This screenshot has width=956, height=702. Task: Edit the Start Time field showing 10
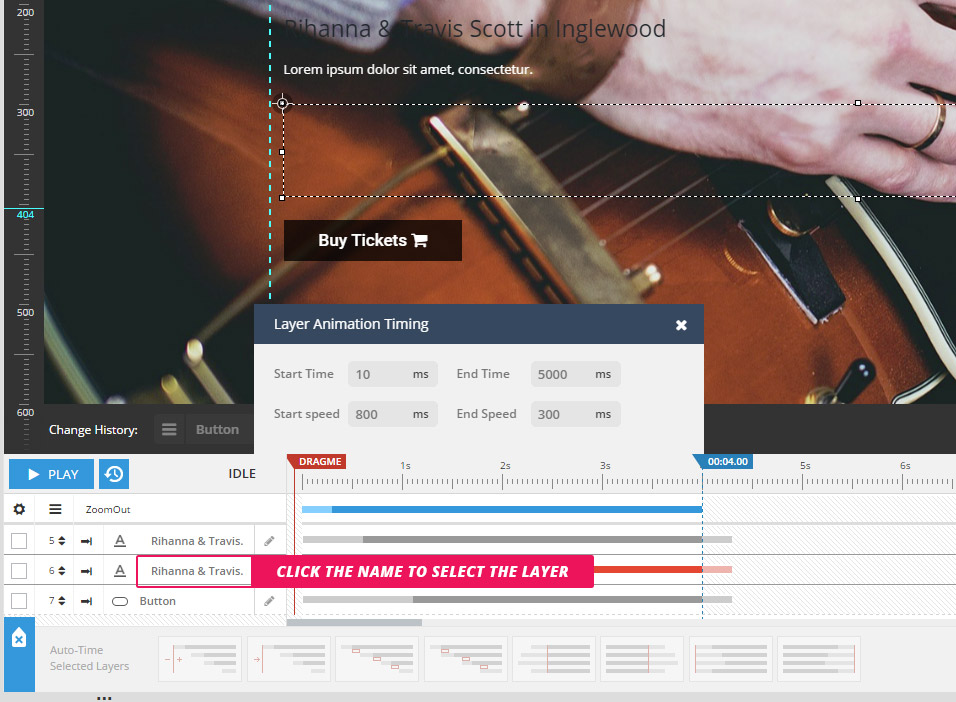[x=393, y=374]
